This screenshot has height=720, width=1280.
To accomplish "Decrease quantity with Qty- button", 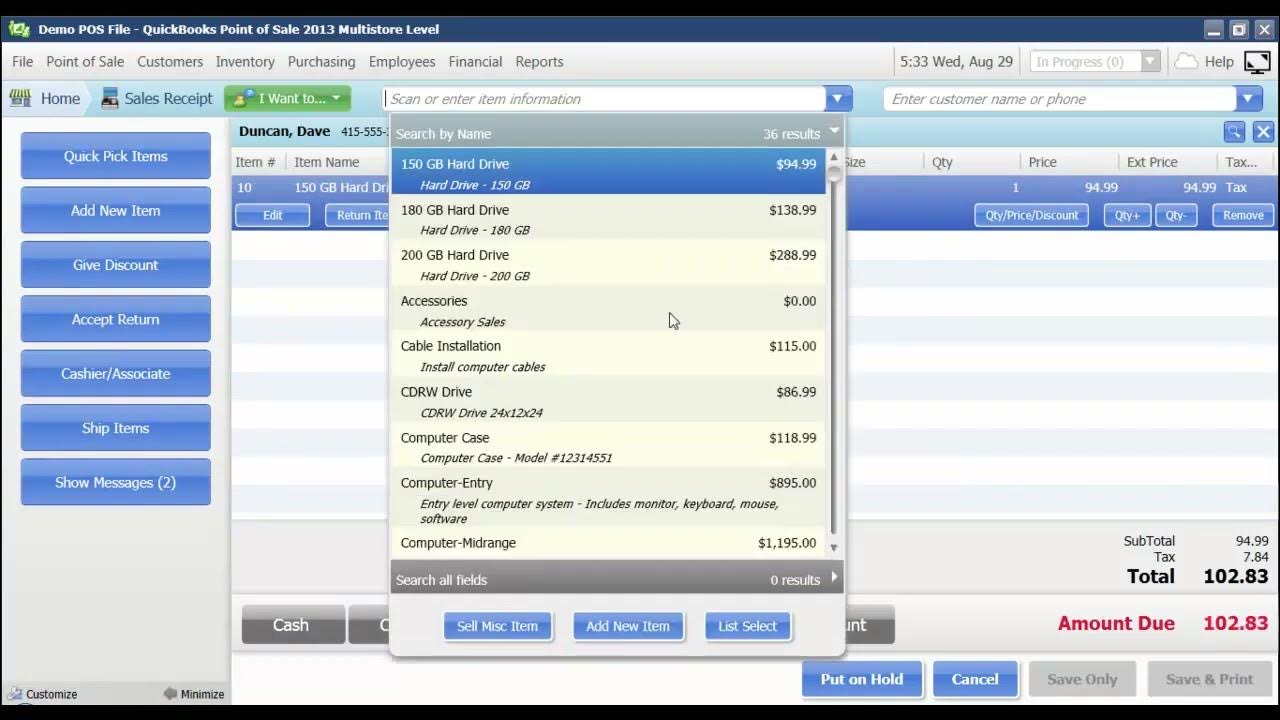I will coord(1176,215).
